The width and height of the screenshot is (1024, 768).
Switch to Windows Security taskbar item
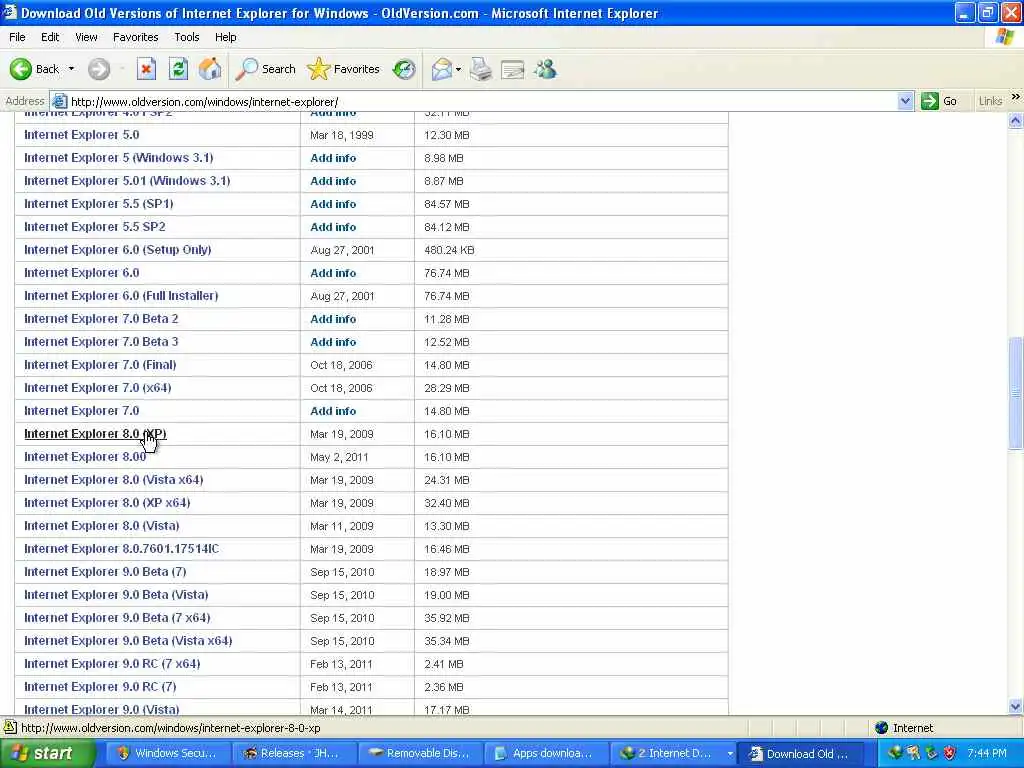(167, 754)
